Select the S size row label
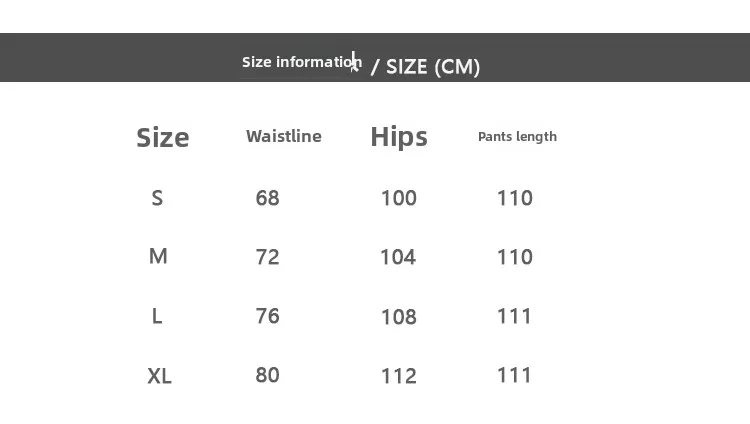The image size is (750, 424). tap(157, 198)
